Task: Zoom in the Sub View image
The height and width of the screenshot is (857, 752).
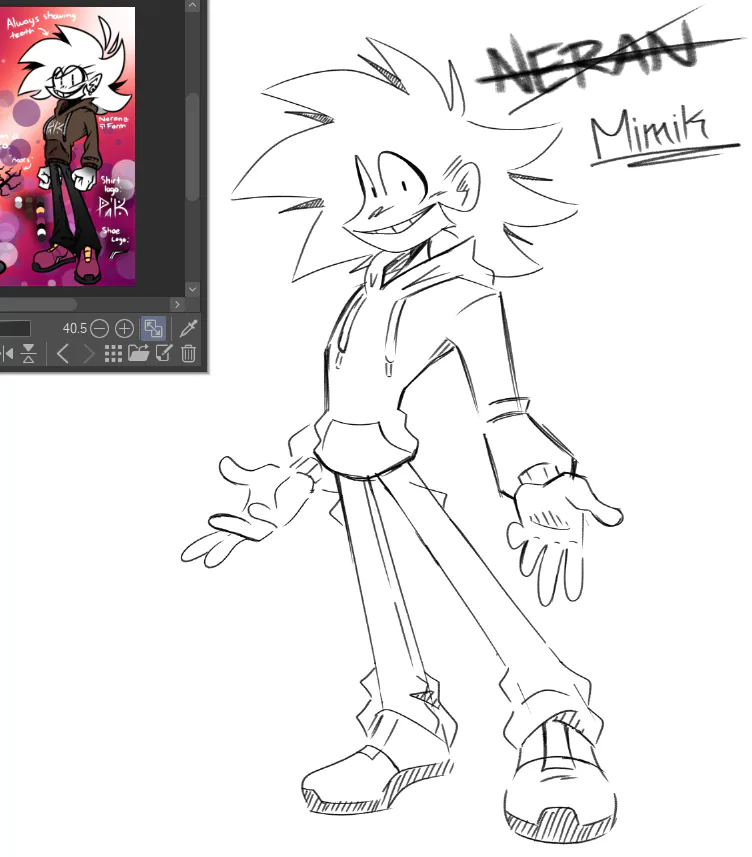Action: pyautogui.click(x=125, y=328)
